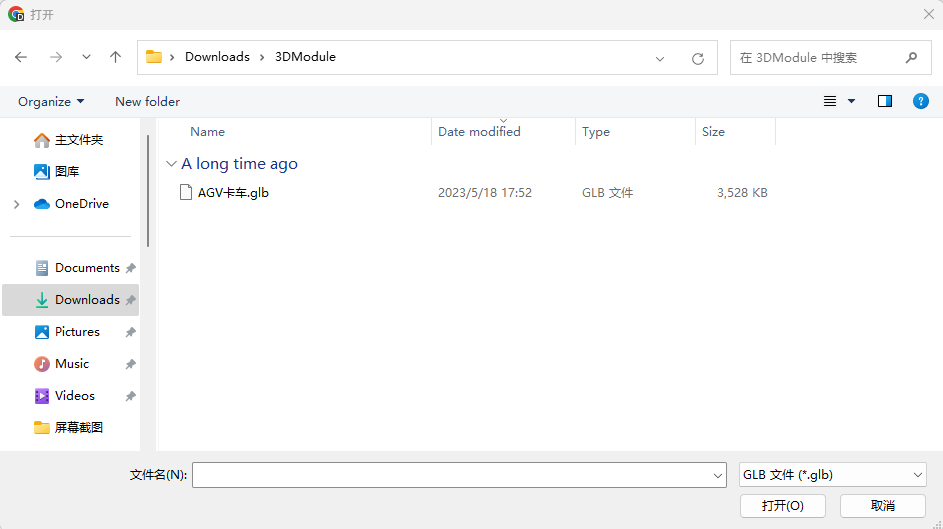Open Pictures in the sidebar
Viewport: 943px width, 529px height.
tap(77, 332)
